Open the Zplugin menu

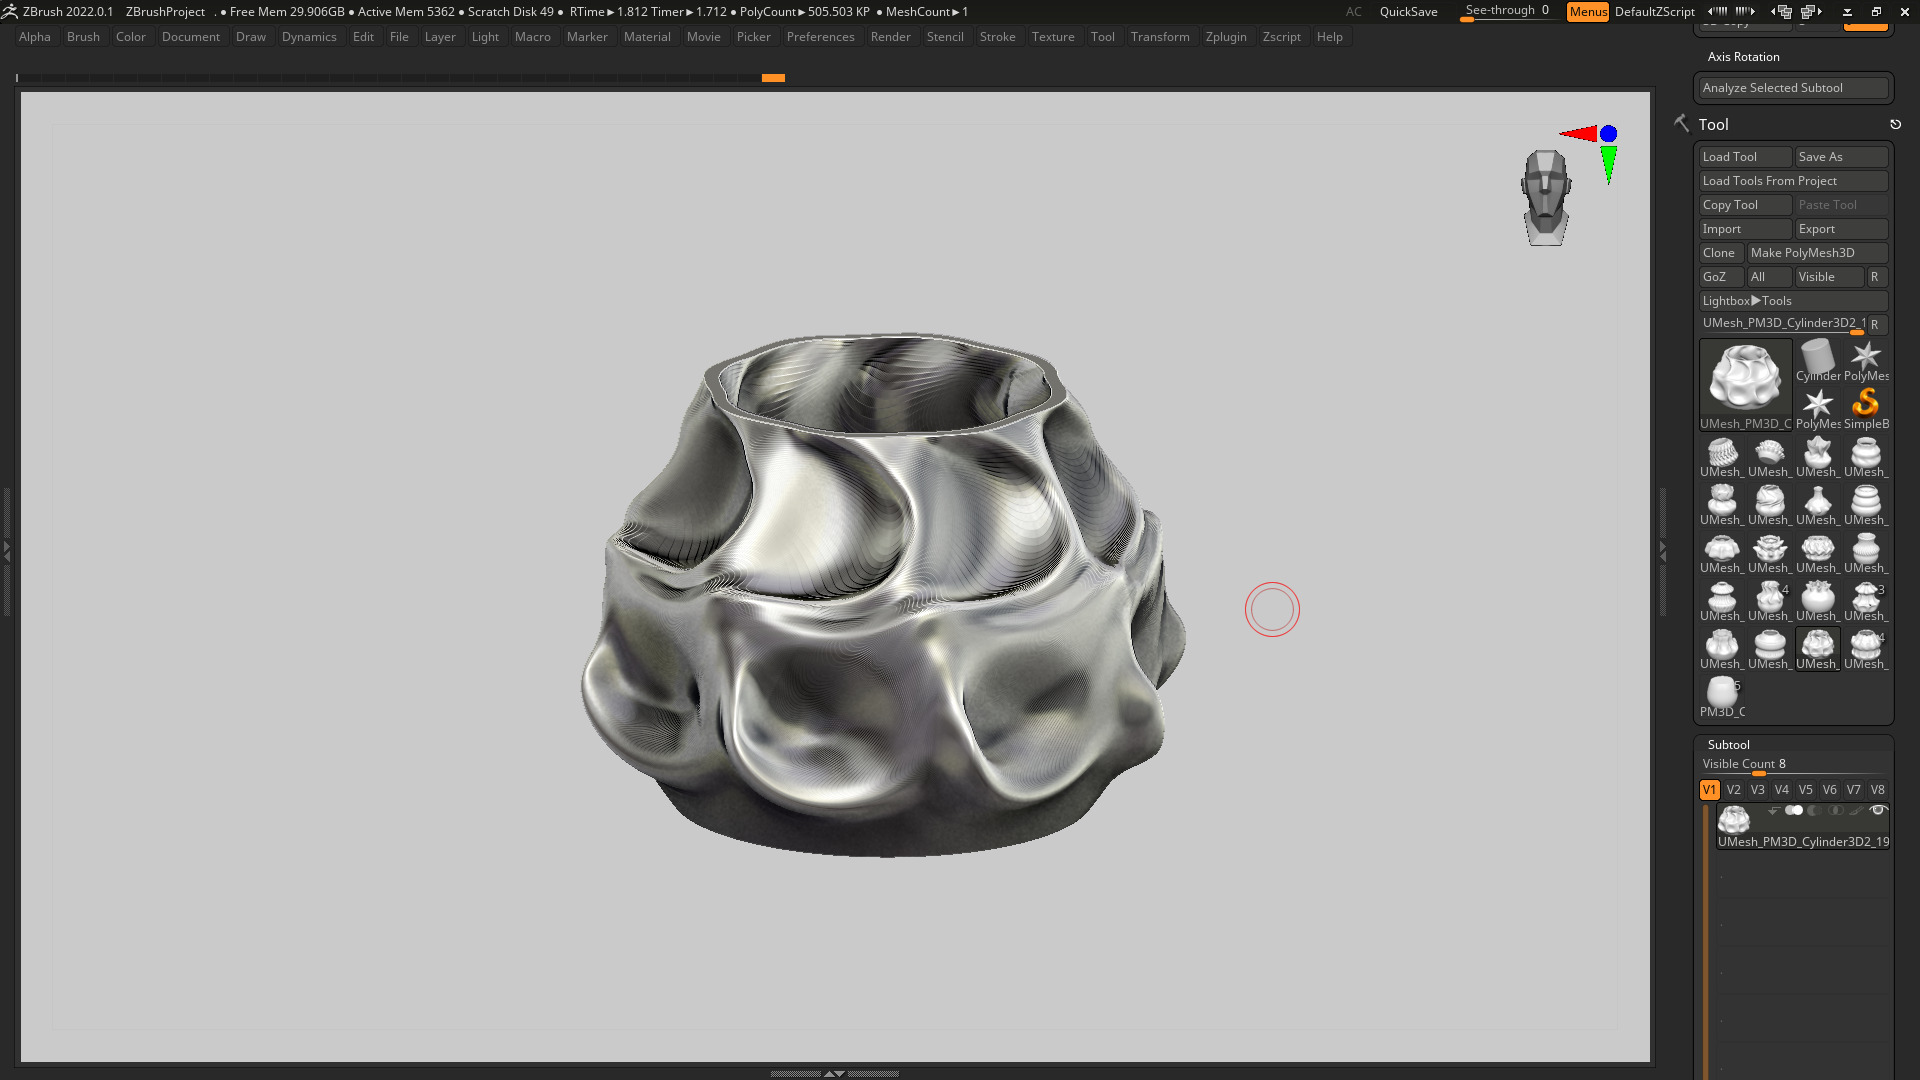[x=1226, y=36]
